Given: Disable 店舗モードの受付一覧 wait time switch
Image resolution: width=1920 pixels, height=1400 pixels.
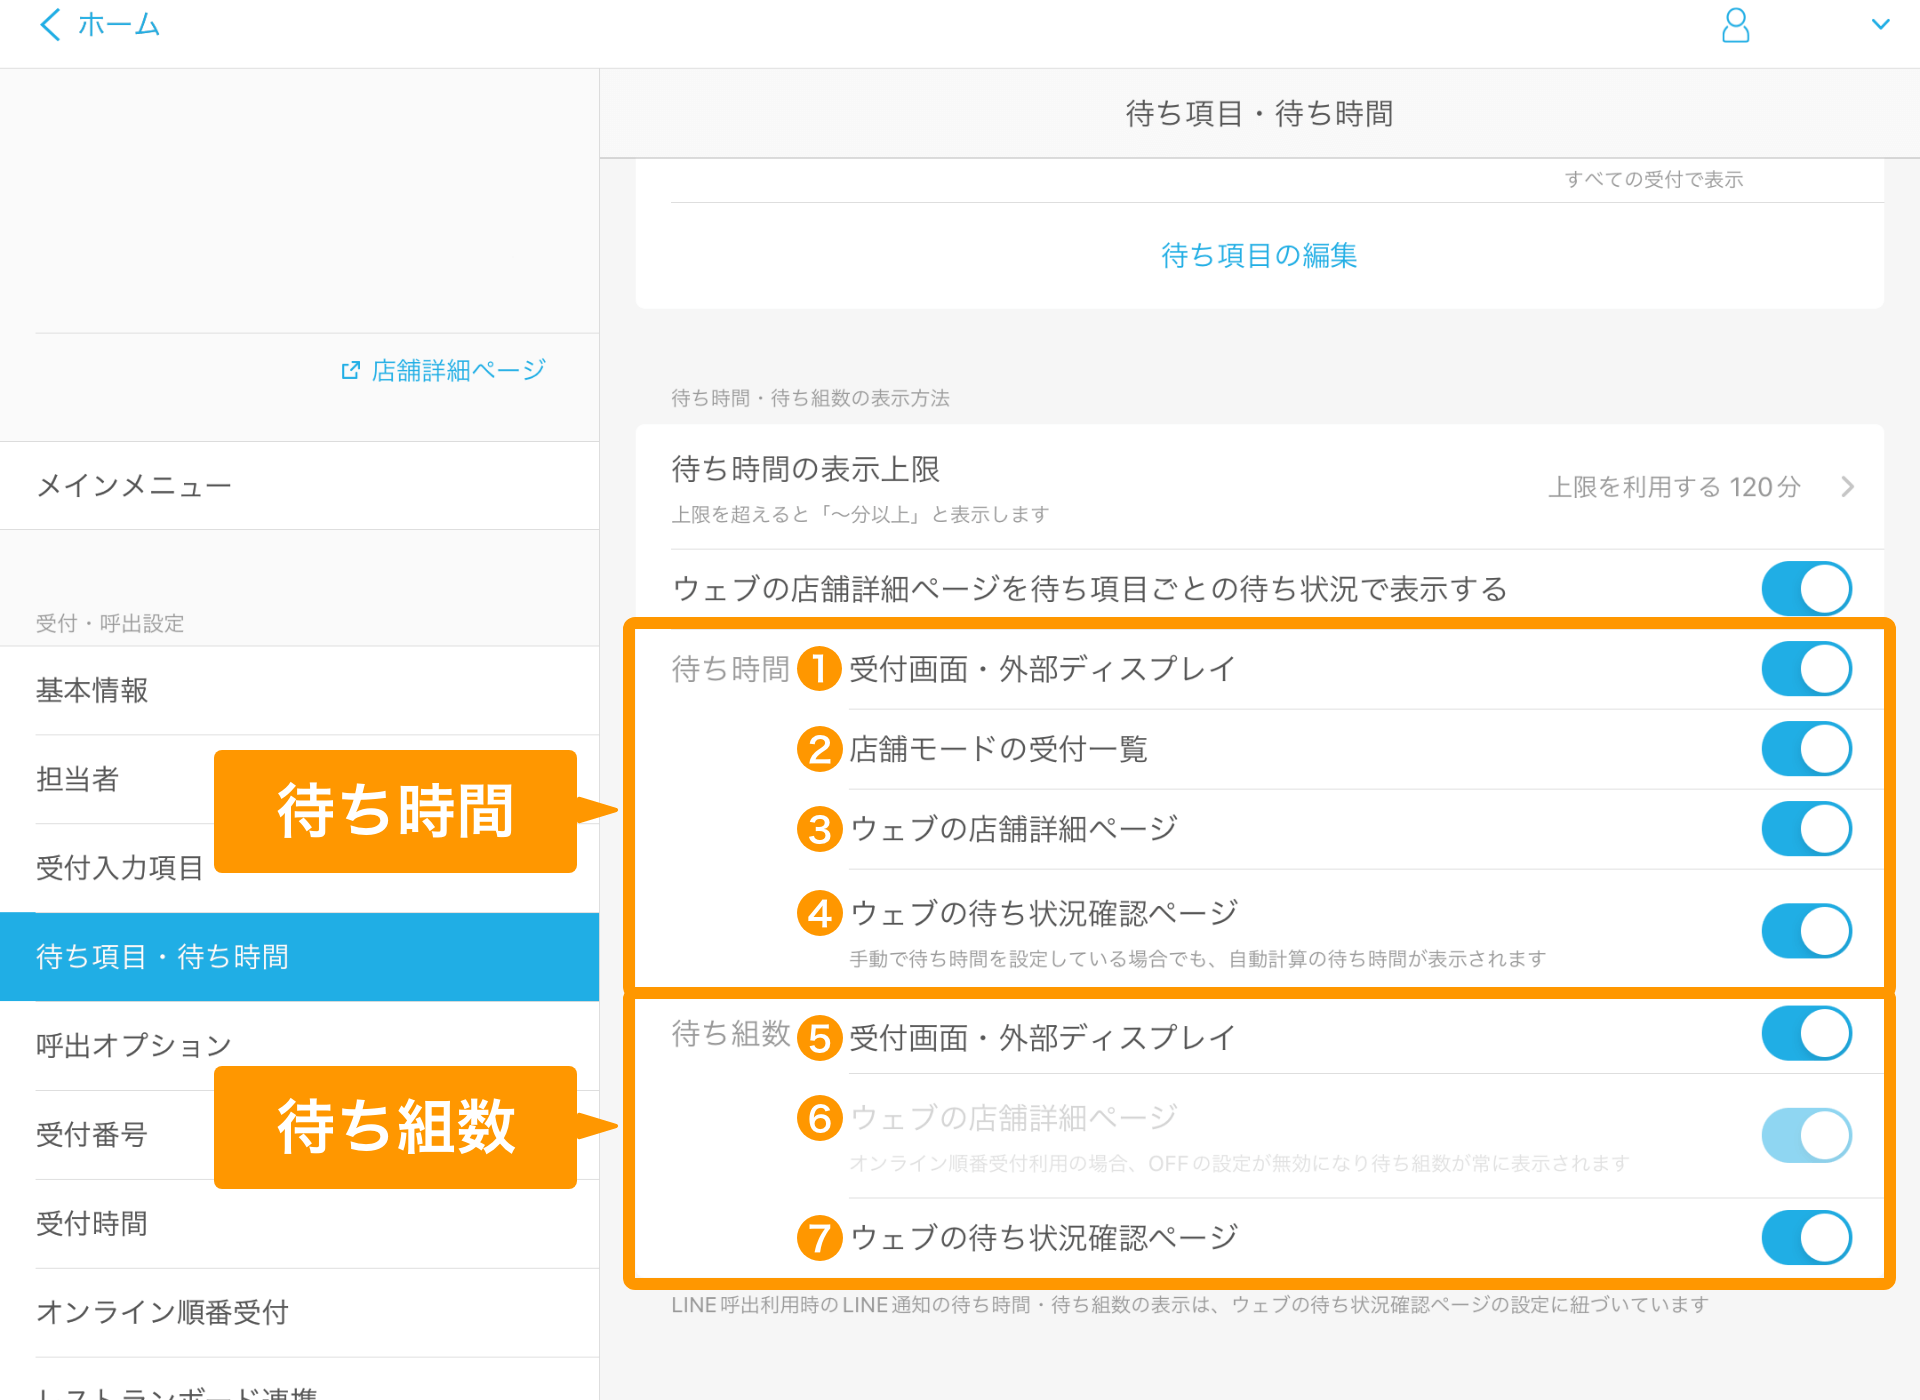Looking at the screenshot, I should (1805, 749).
